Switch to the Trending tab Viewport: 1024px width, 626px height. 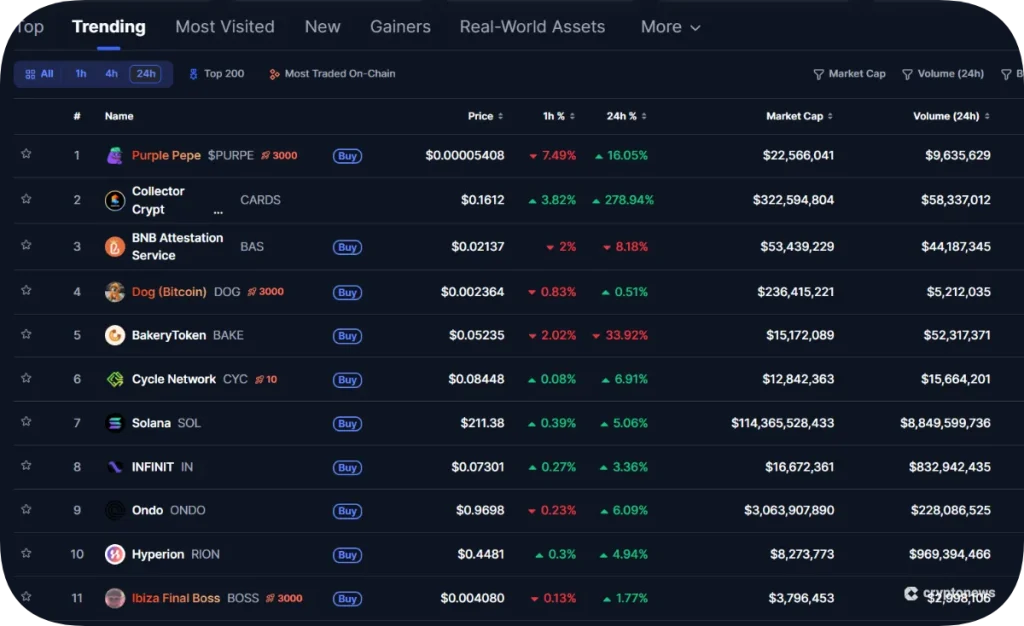point(109,27)
